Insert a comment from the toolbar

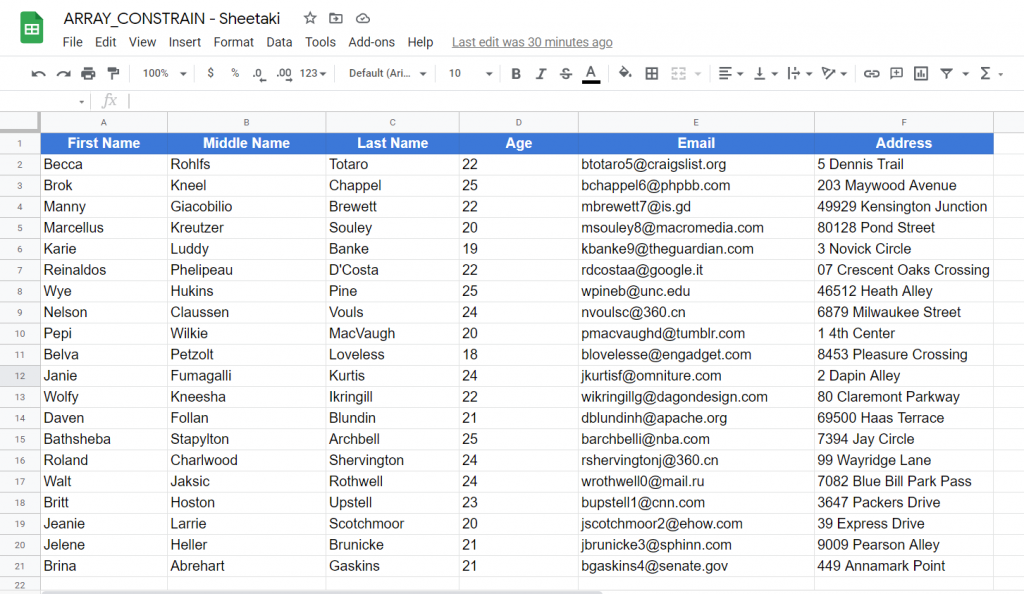pos(898,73)
